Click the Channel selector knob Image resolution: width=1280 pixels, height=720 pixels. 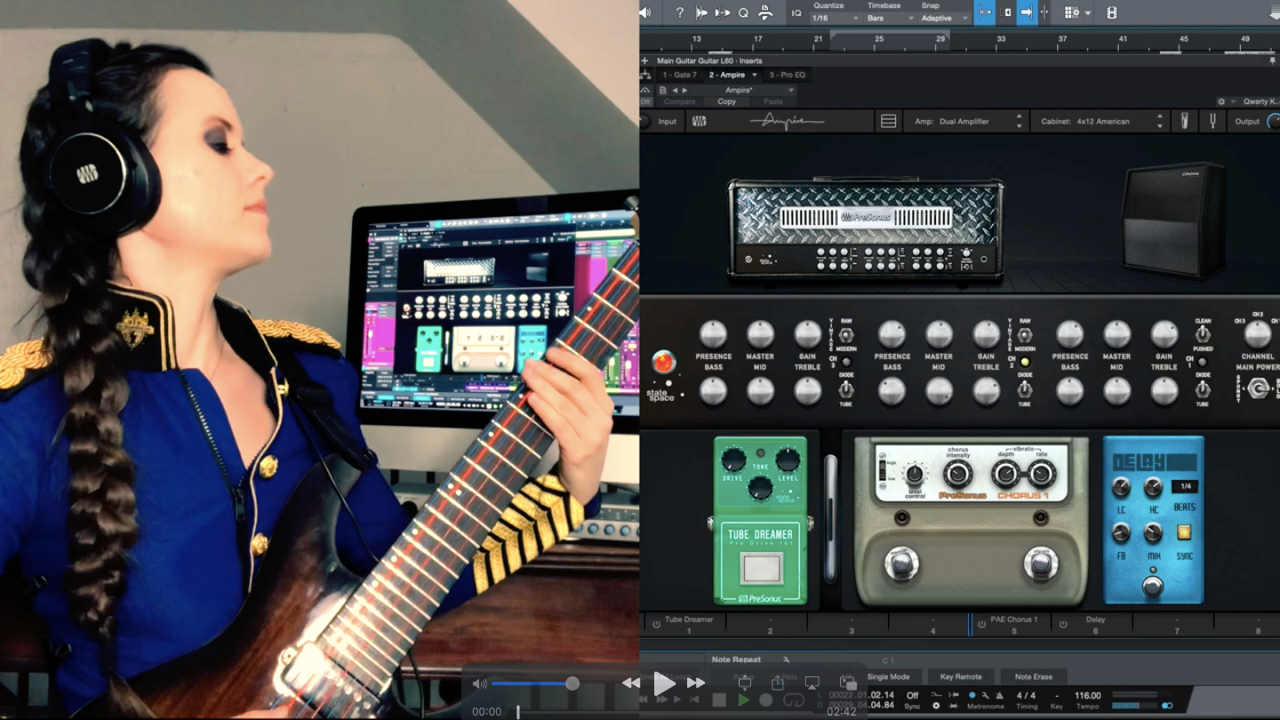coord(1257,334)
